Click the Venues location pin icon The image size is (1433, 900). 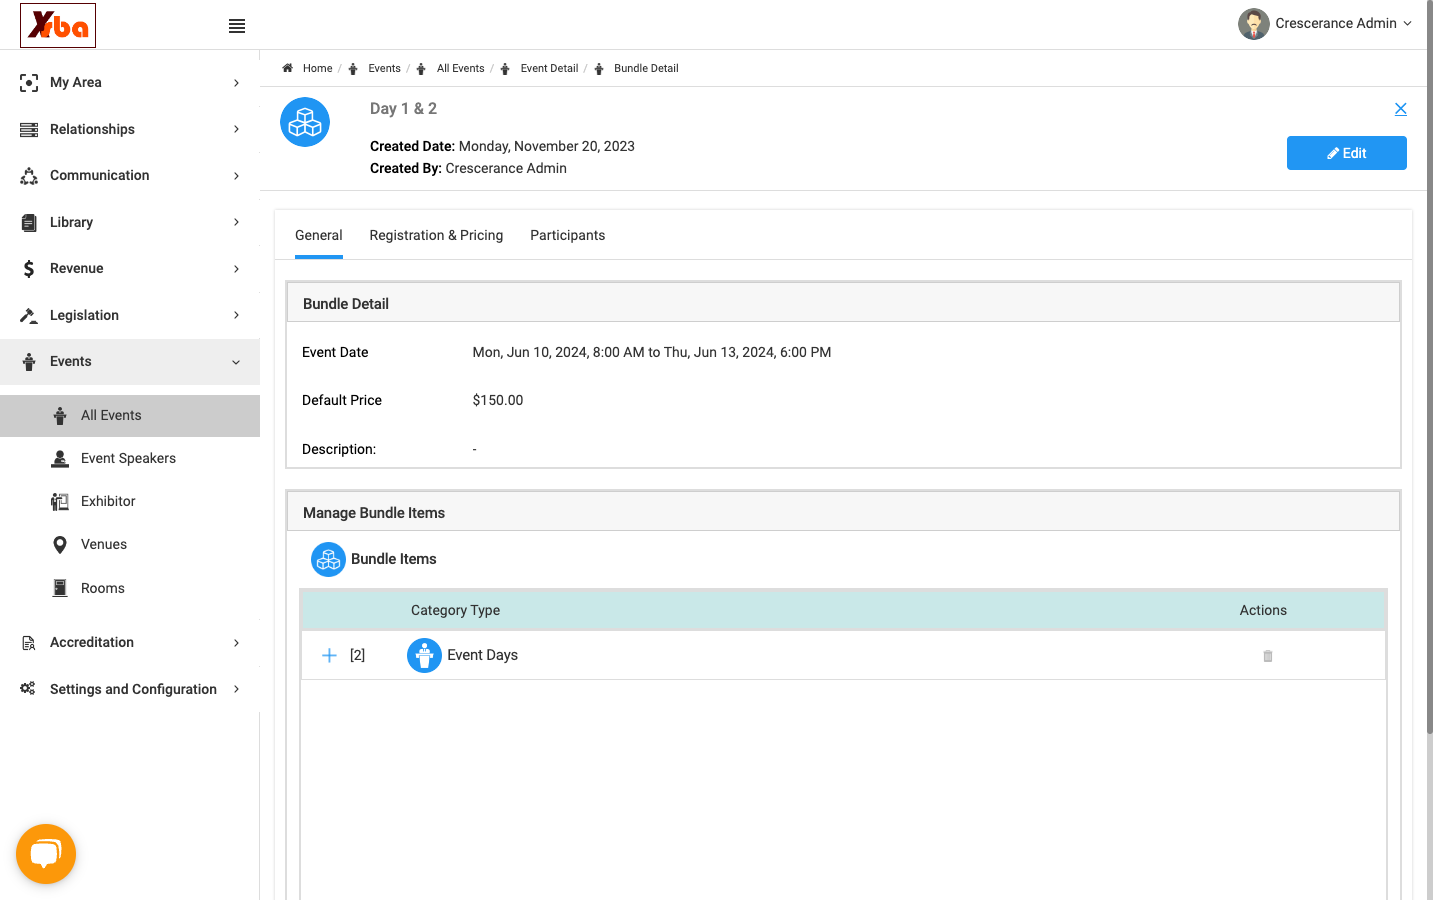click(x=60, y=545)
